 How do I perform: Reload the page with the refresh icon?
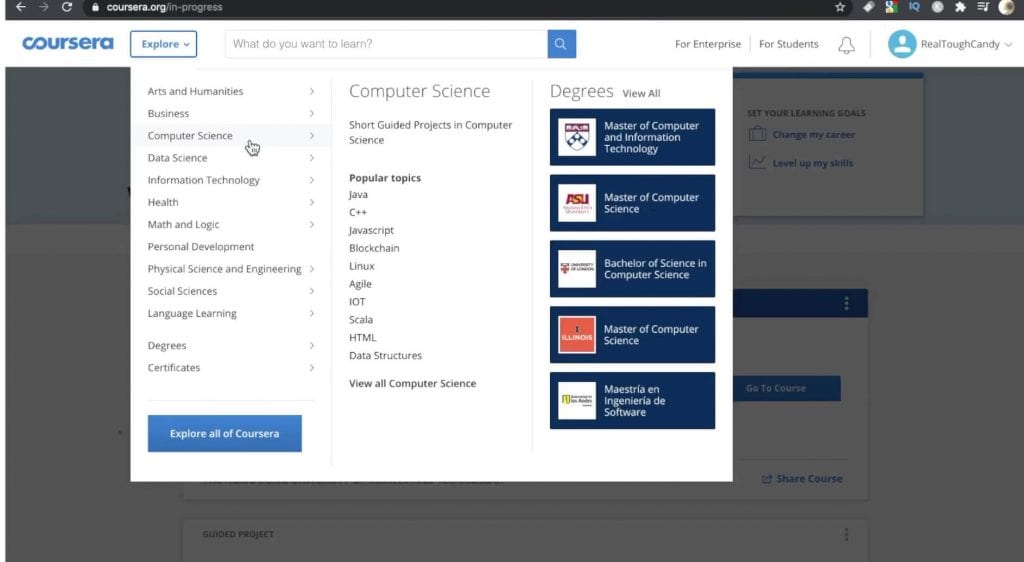[67, 7]
